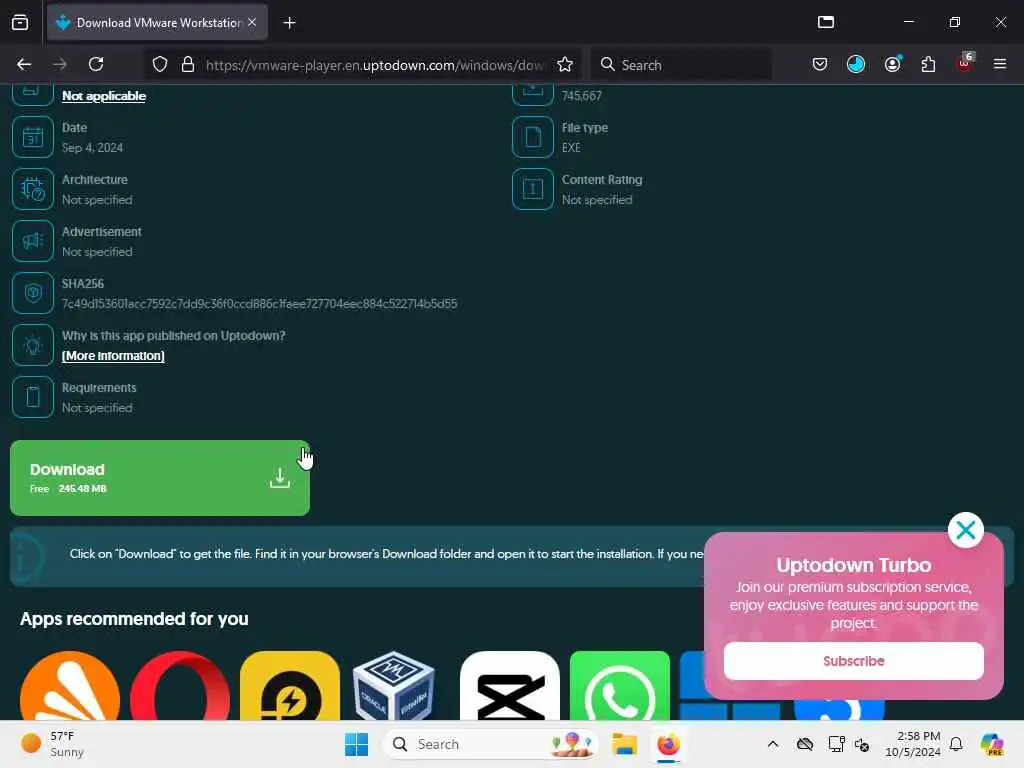Screen dimensions: 1024x768
Task: List all tabs in the title bar
Action: point(826,22)
